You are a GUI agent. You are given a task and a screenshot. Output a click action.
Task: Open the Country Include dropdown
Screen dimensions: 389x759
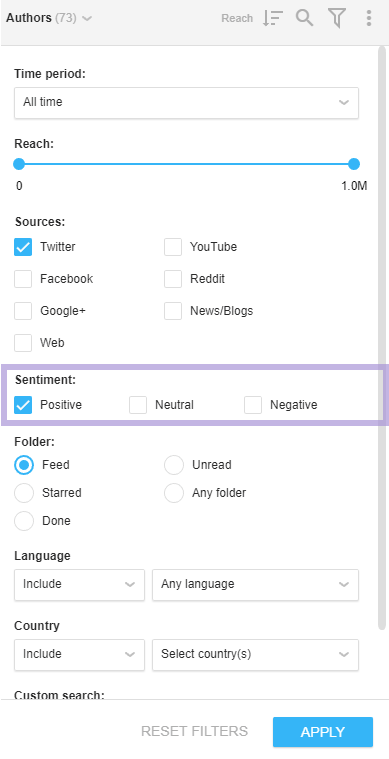pyautogui.click(x=79, y=654)
